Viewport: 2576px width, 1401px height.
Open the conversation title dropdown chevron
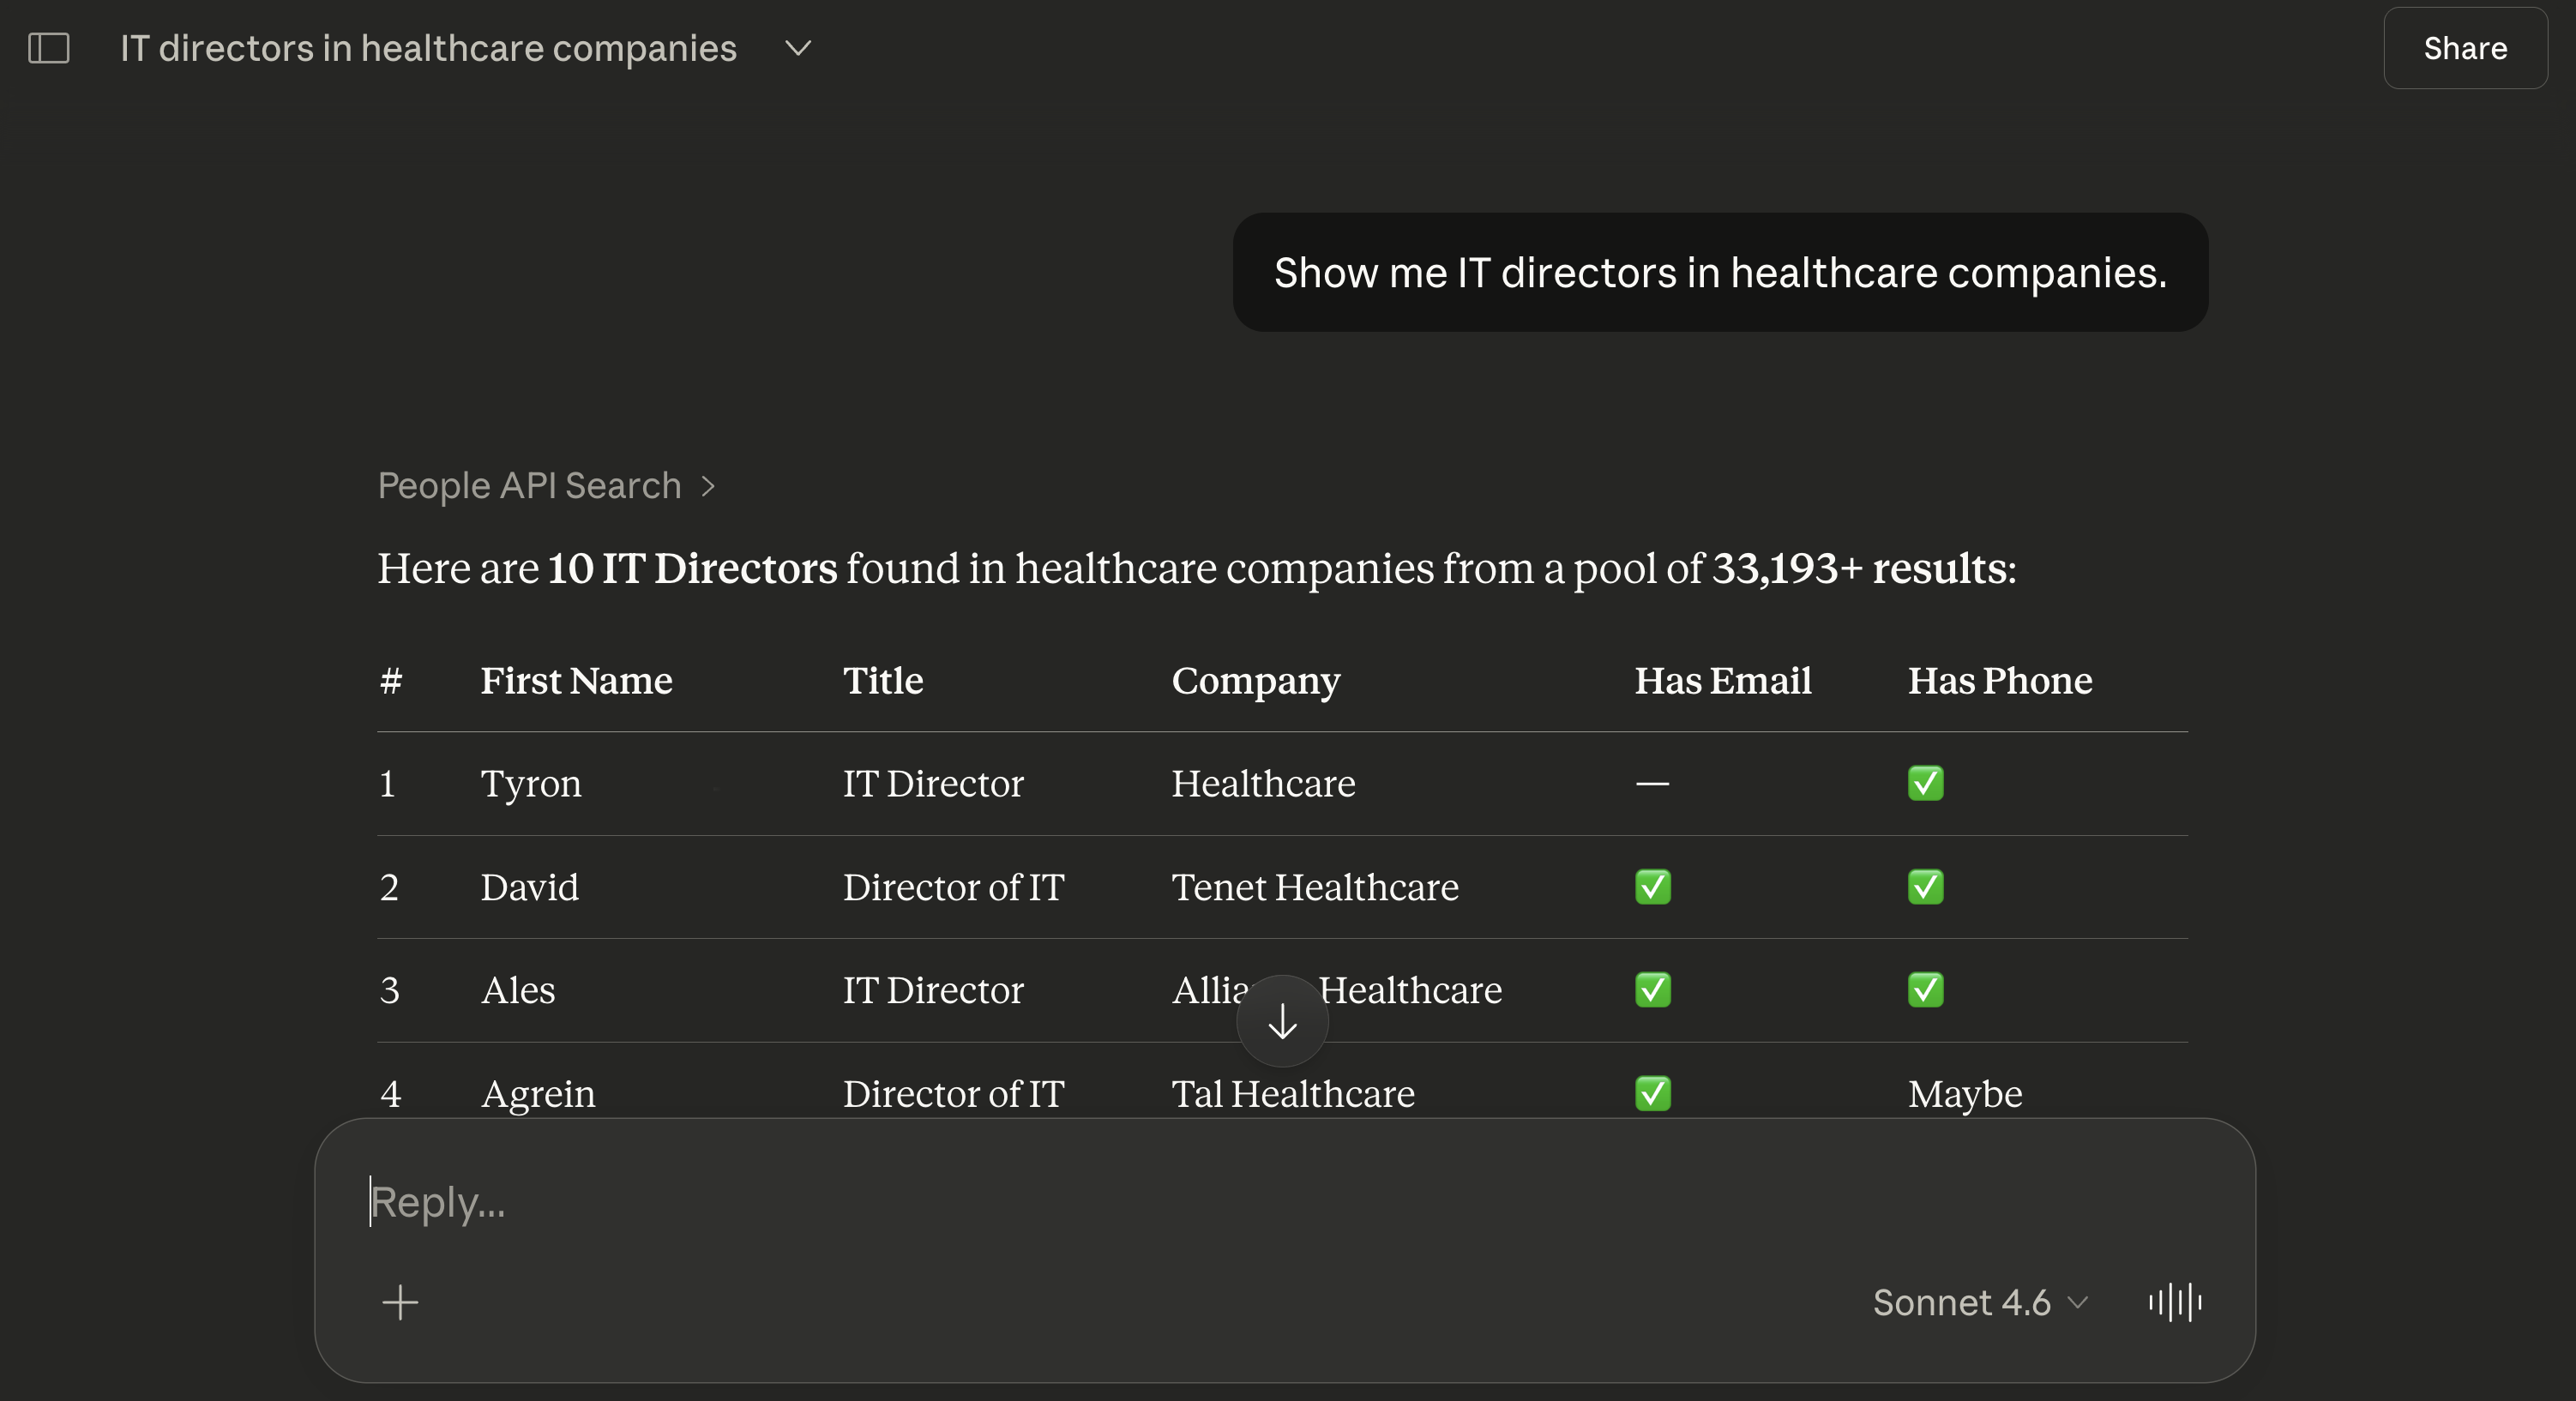[797, 48]
